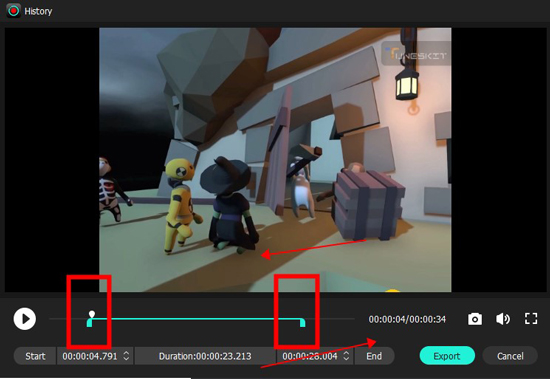The image size is (550, 379).
Task: Export the trimmed video
Action: 447,356
